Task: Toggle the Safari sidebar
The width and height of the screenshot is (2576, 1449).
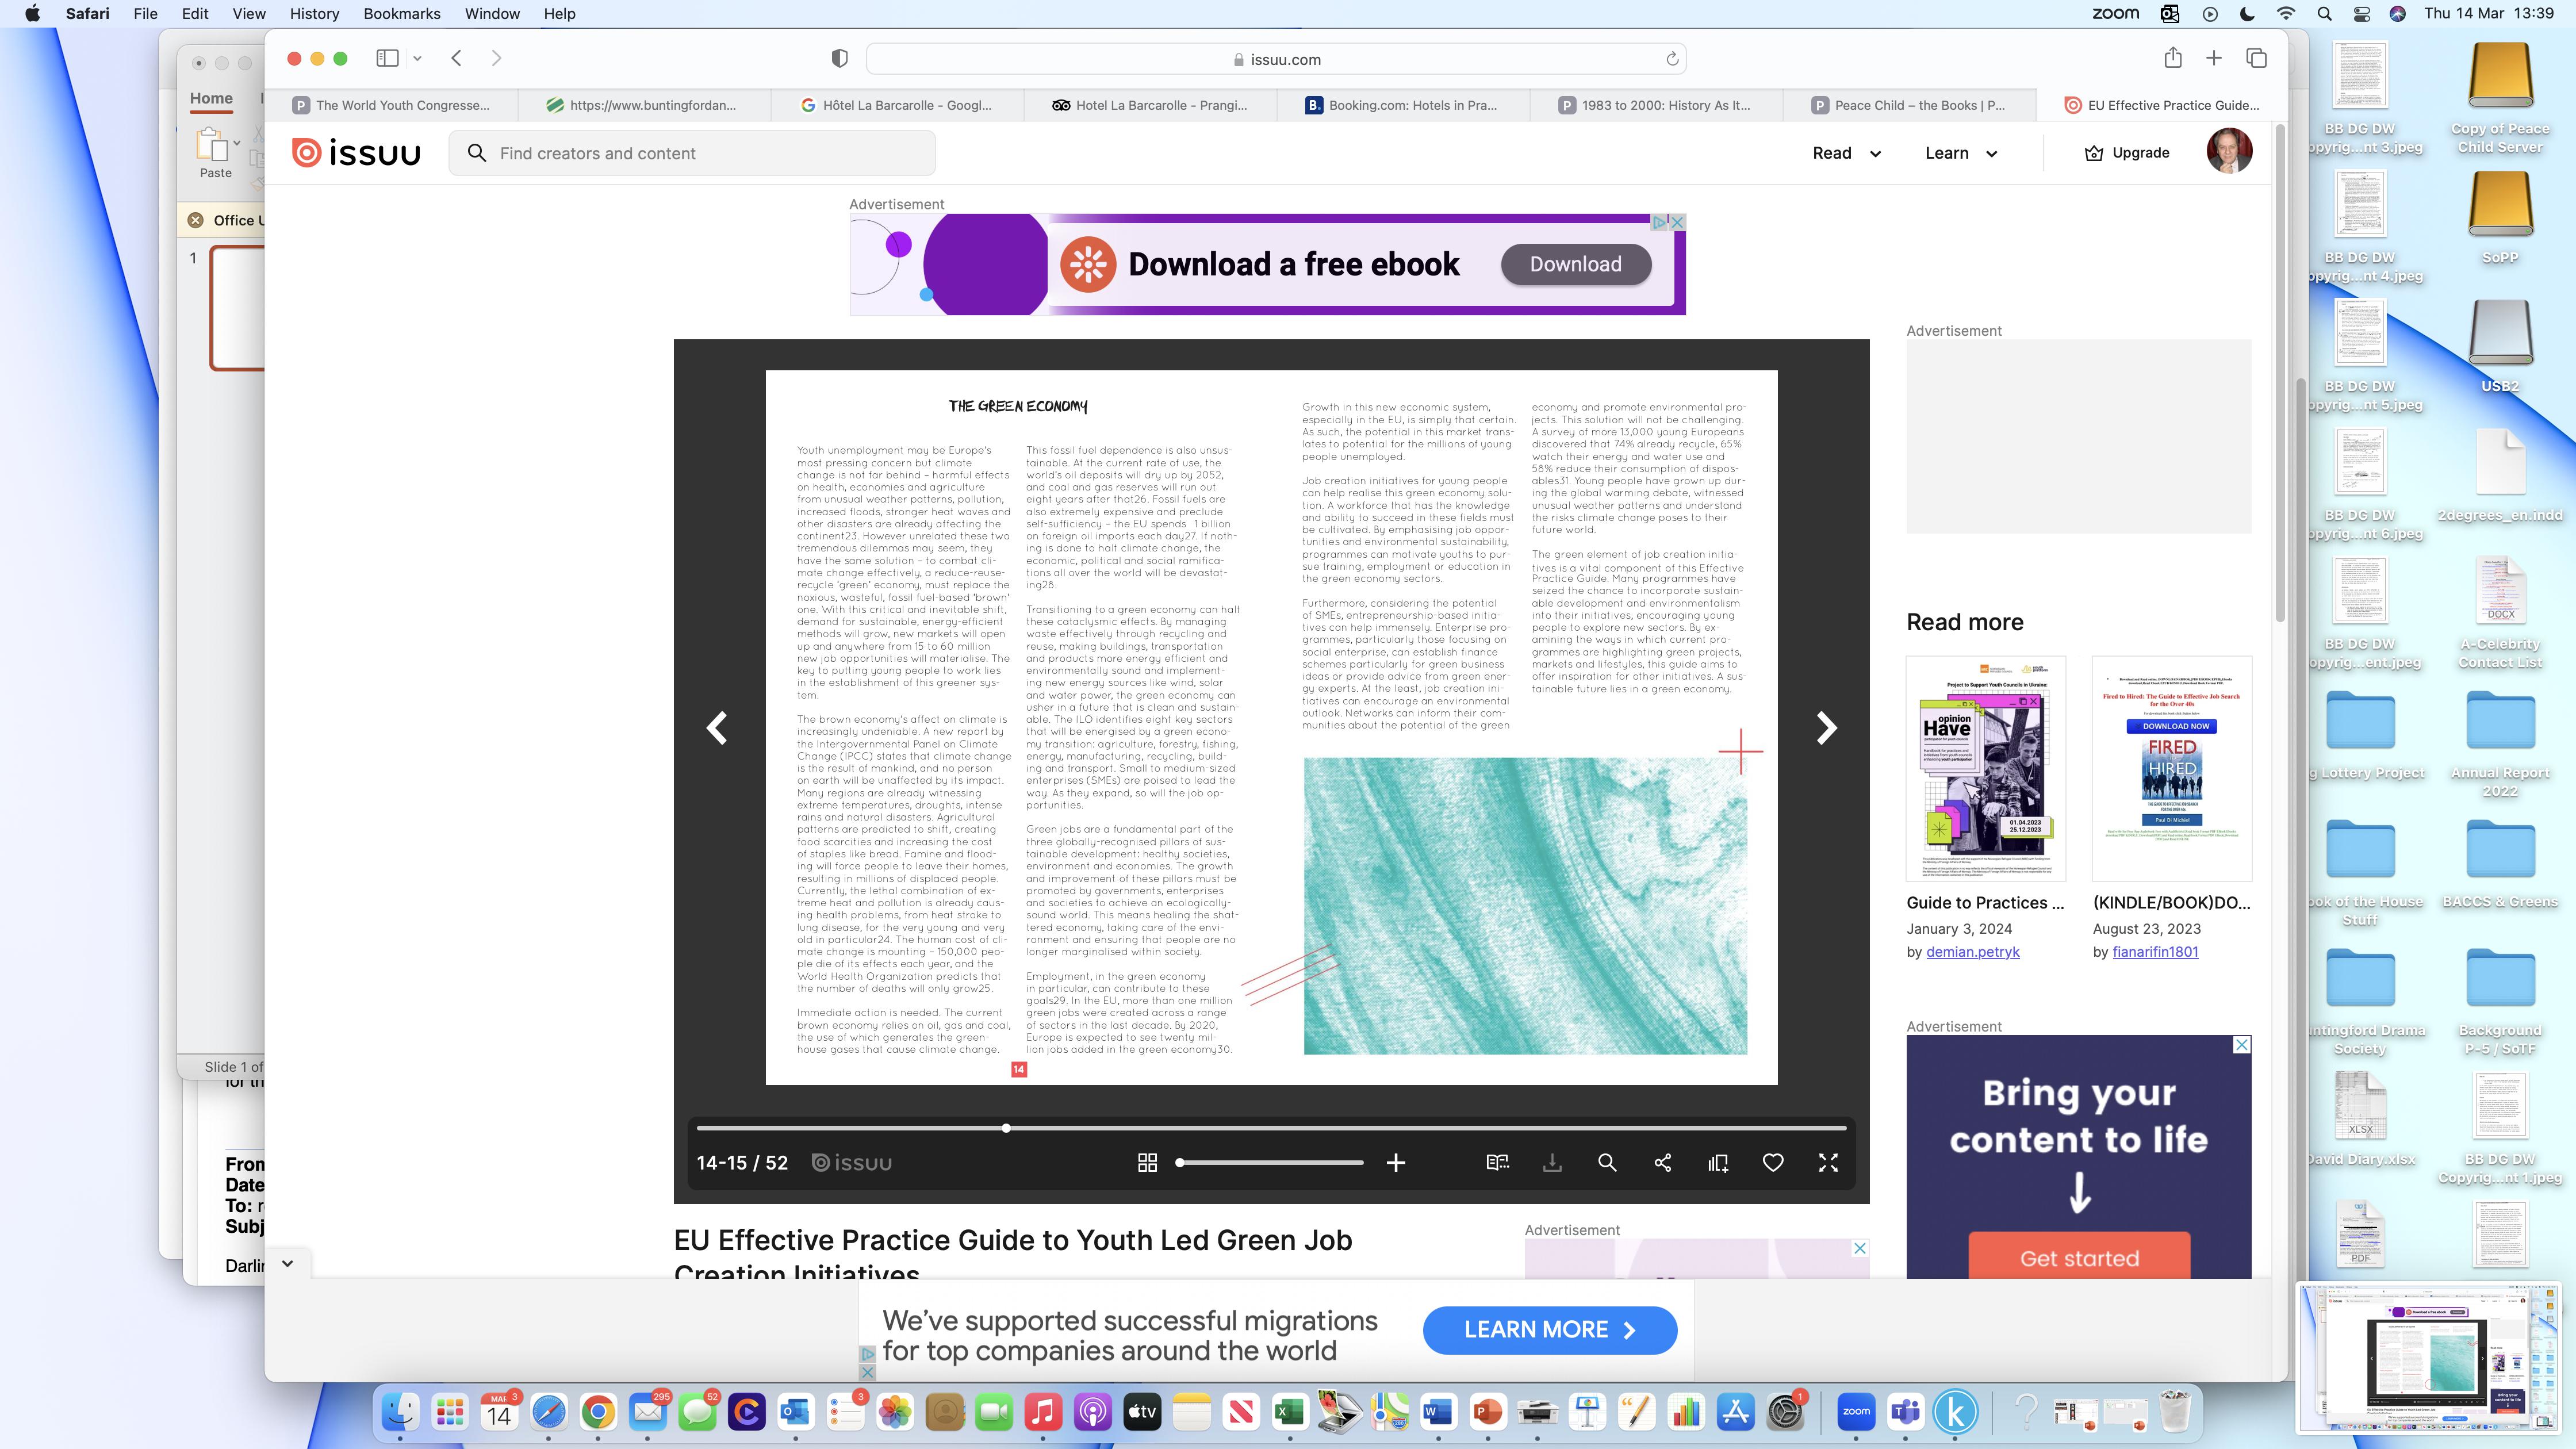Action: [x=387, y=58]
